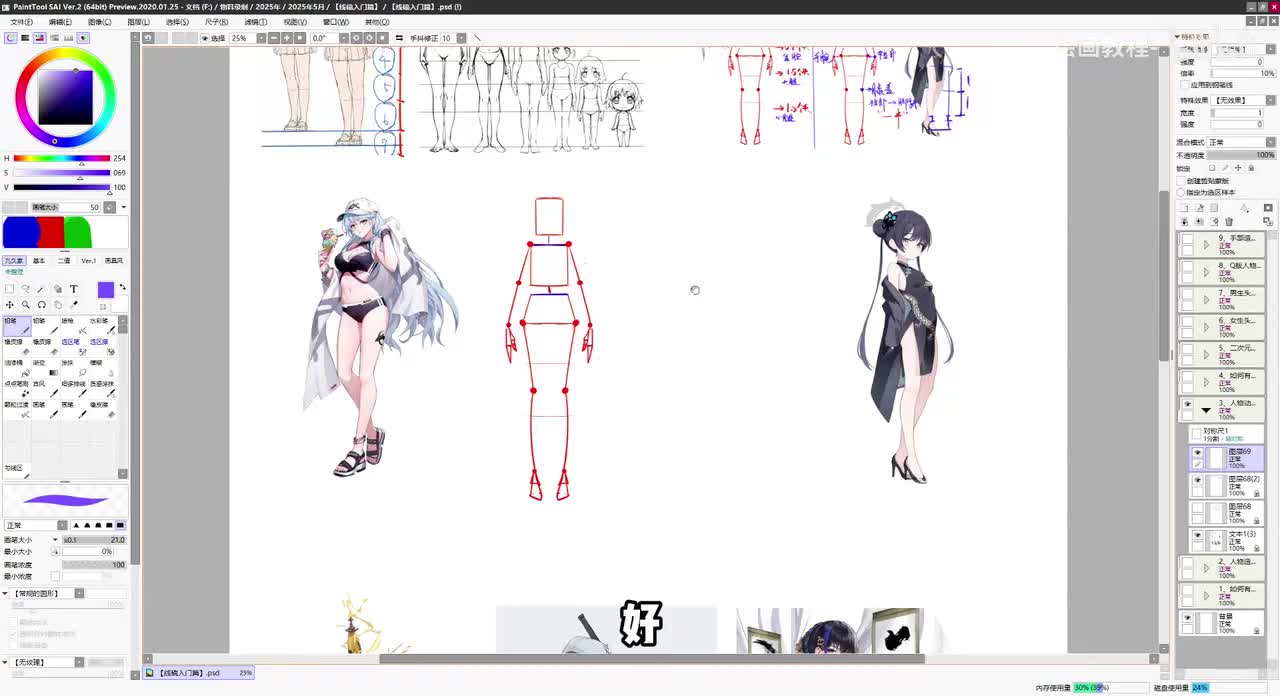1280x696 pixels.
Task: Select the magic wand tool
Action: click(42, 289)
